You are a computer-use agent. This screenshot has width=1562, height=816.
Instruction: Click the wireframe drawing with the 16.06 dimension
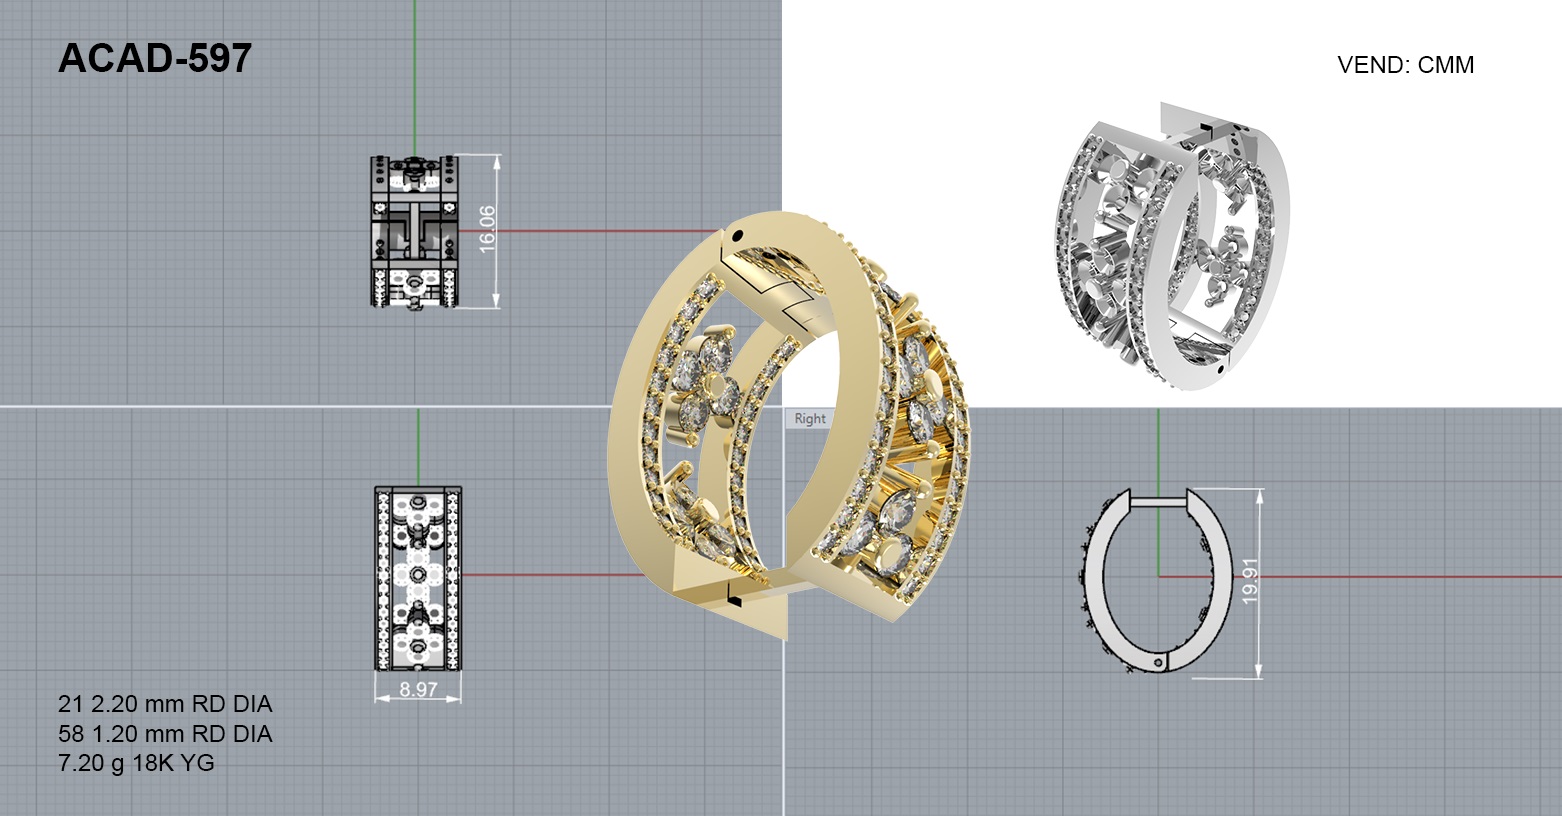coord(414,231)
